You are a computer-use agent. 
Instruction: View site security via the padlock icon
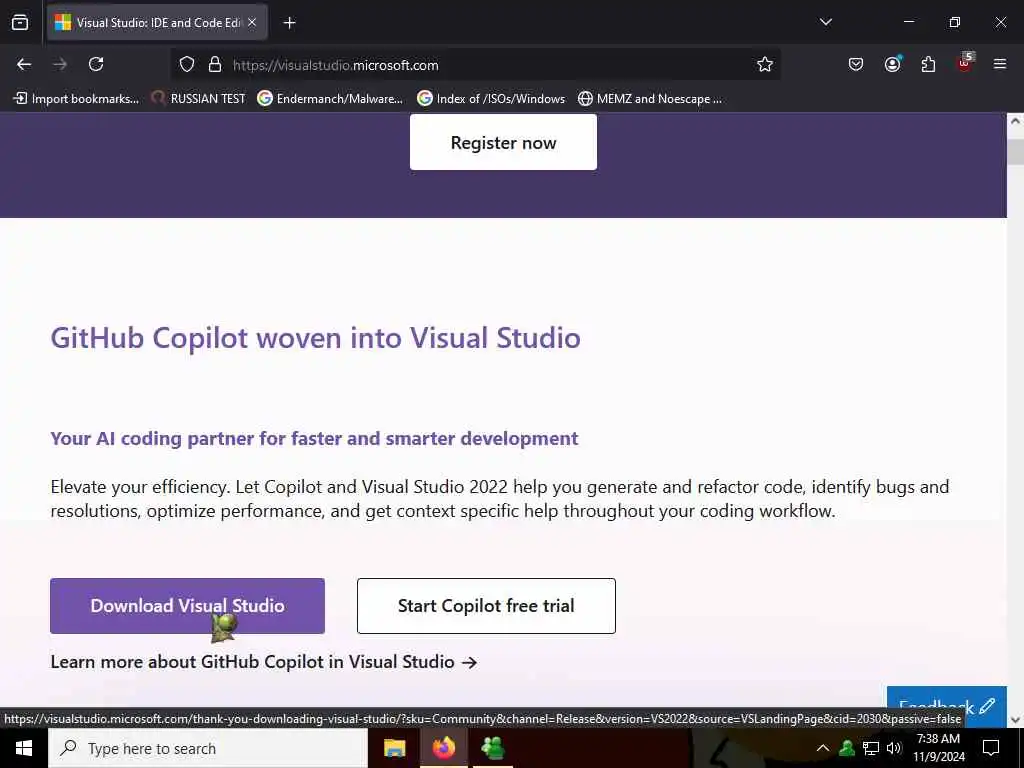[x=215, y=65]
